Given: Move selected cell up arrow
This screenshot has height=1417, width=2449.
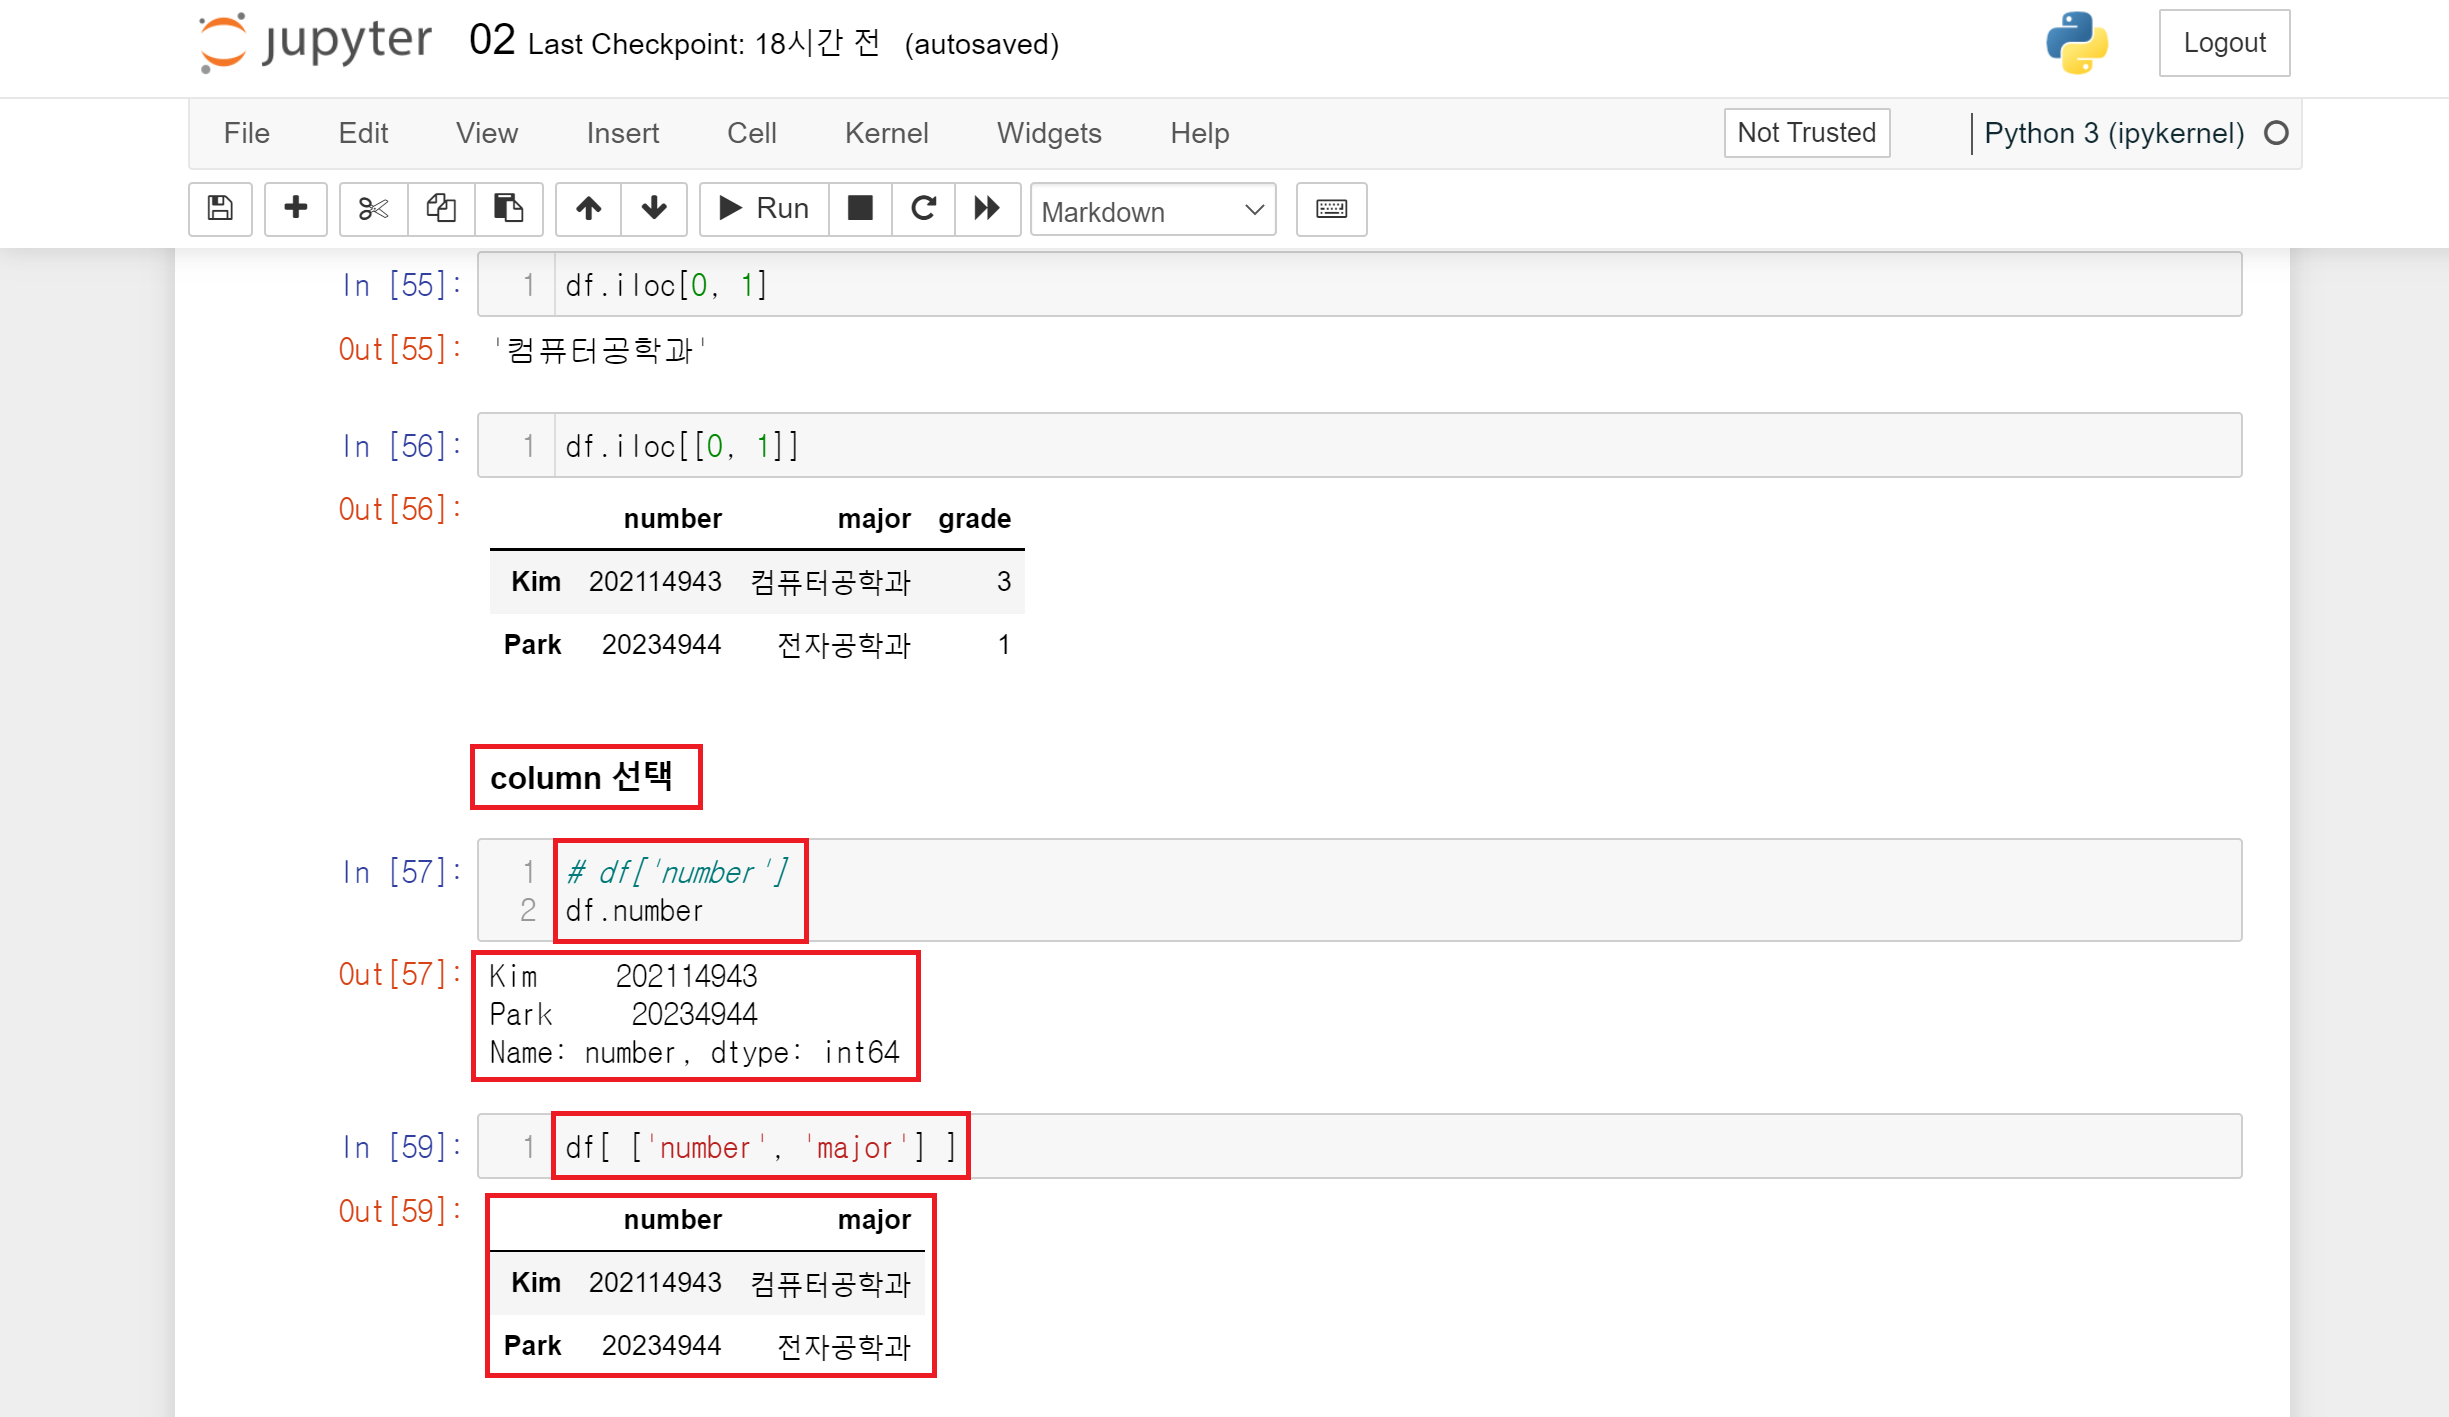Looking at the screenshot, I should click(x=588, y=208).
